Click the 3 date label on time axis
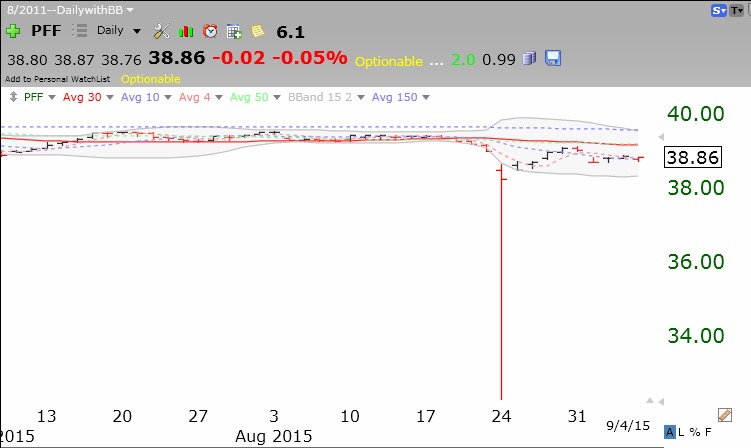This screenshot has width=751, height=448. pos(273,416)
